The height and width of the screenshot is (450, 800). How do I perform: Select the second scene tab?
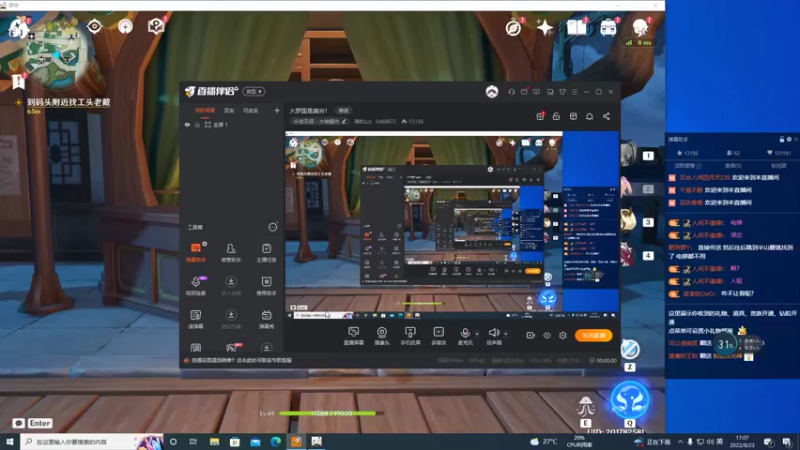click(229, 111)
